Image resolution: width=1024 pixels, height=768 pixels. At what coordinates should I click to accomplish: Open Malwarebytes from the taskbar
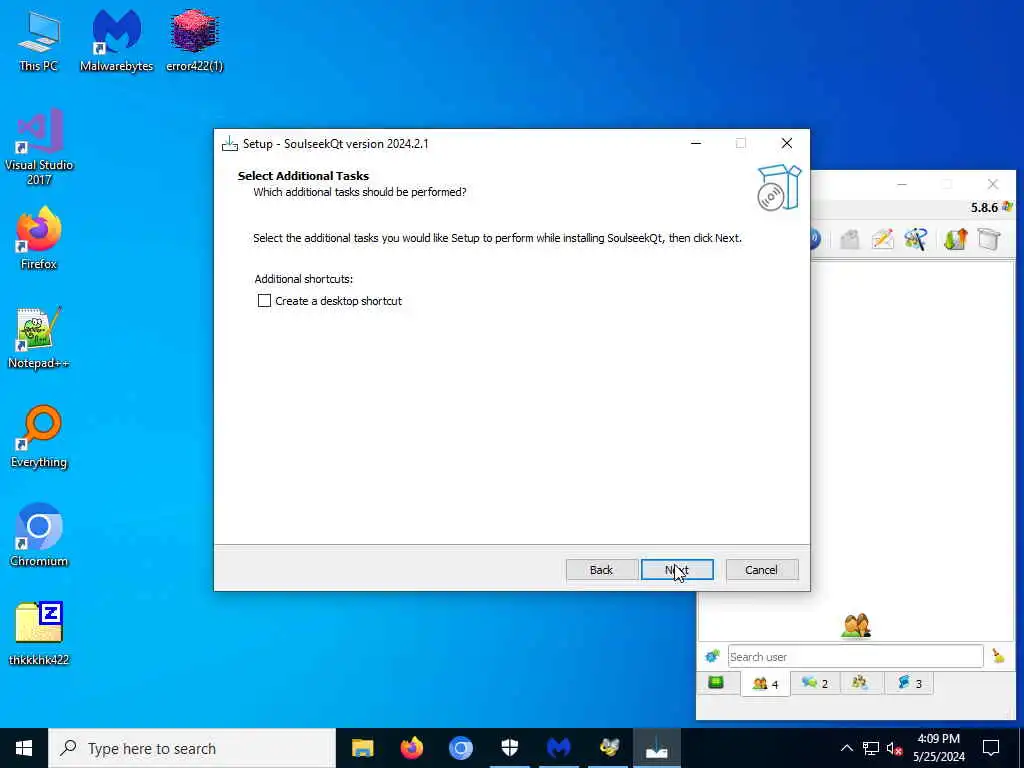click(558, 748)
